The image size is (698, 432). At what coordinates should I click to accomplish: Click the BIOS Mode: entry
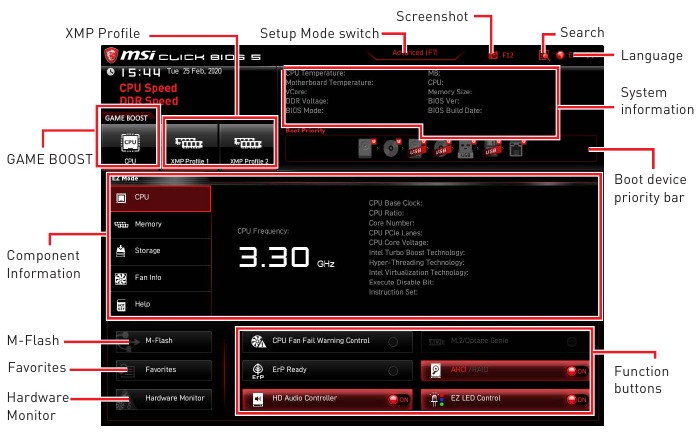point(304,111)
